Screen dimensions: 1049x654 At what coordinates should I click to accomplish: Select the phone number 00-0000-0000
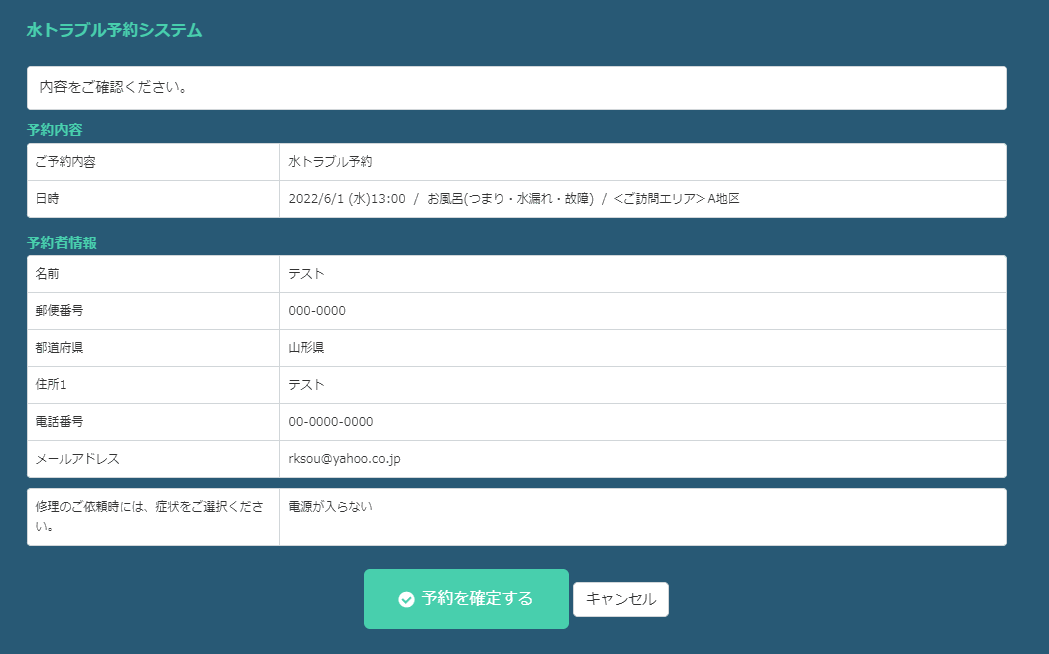[330, 421]
